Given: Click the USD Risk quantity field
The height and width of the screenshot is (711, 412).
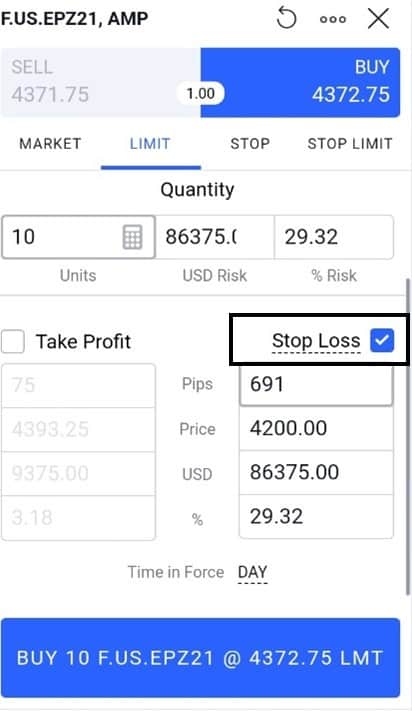Looking at the screenshot, I should (215, 237).
